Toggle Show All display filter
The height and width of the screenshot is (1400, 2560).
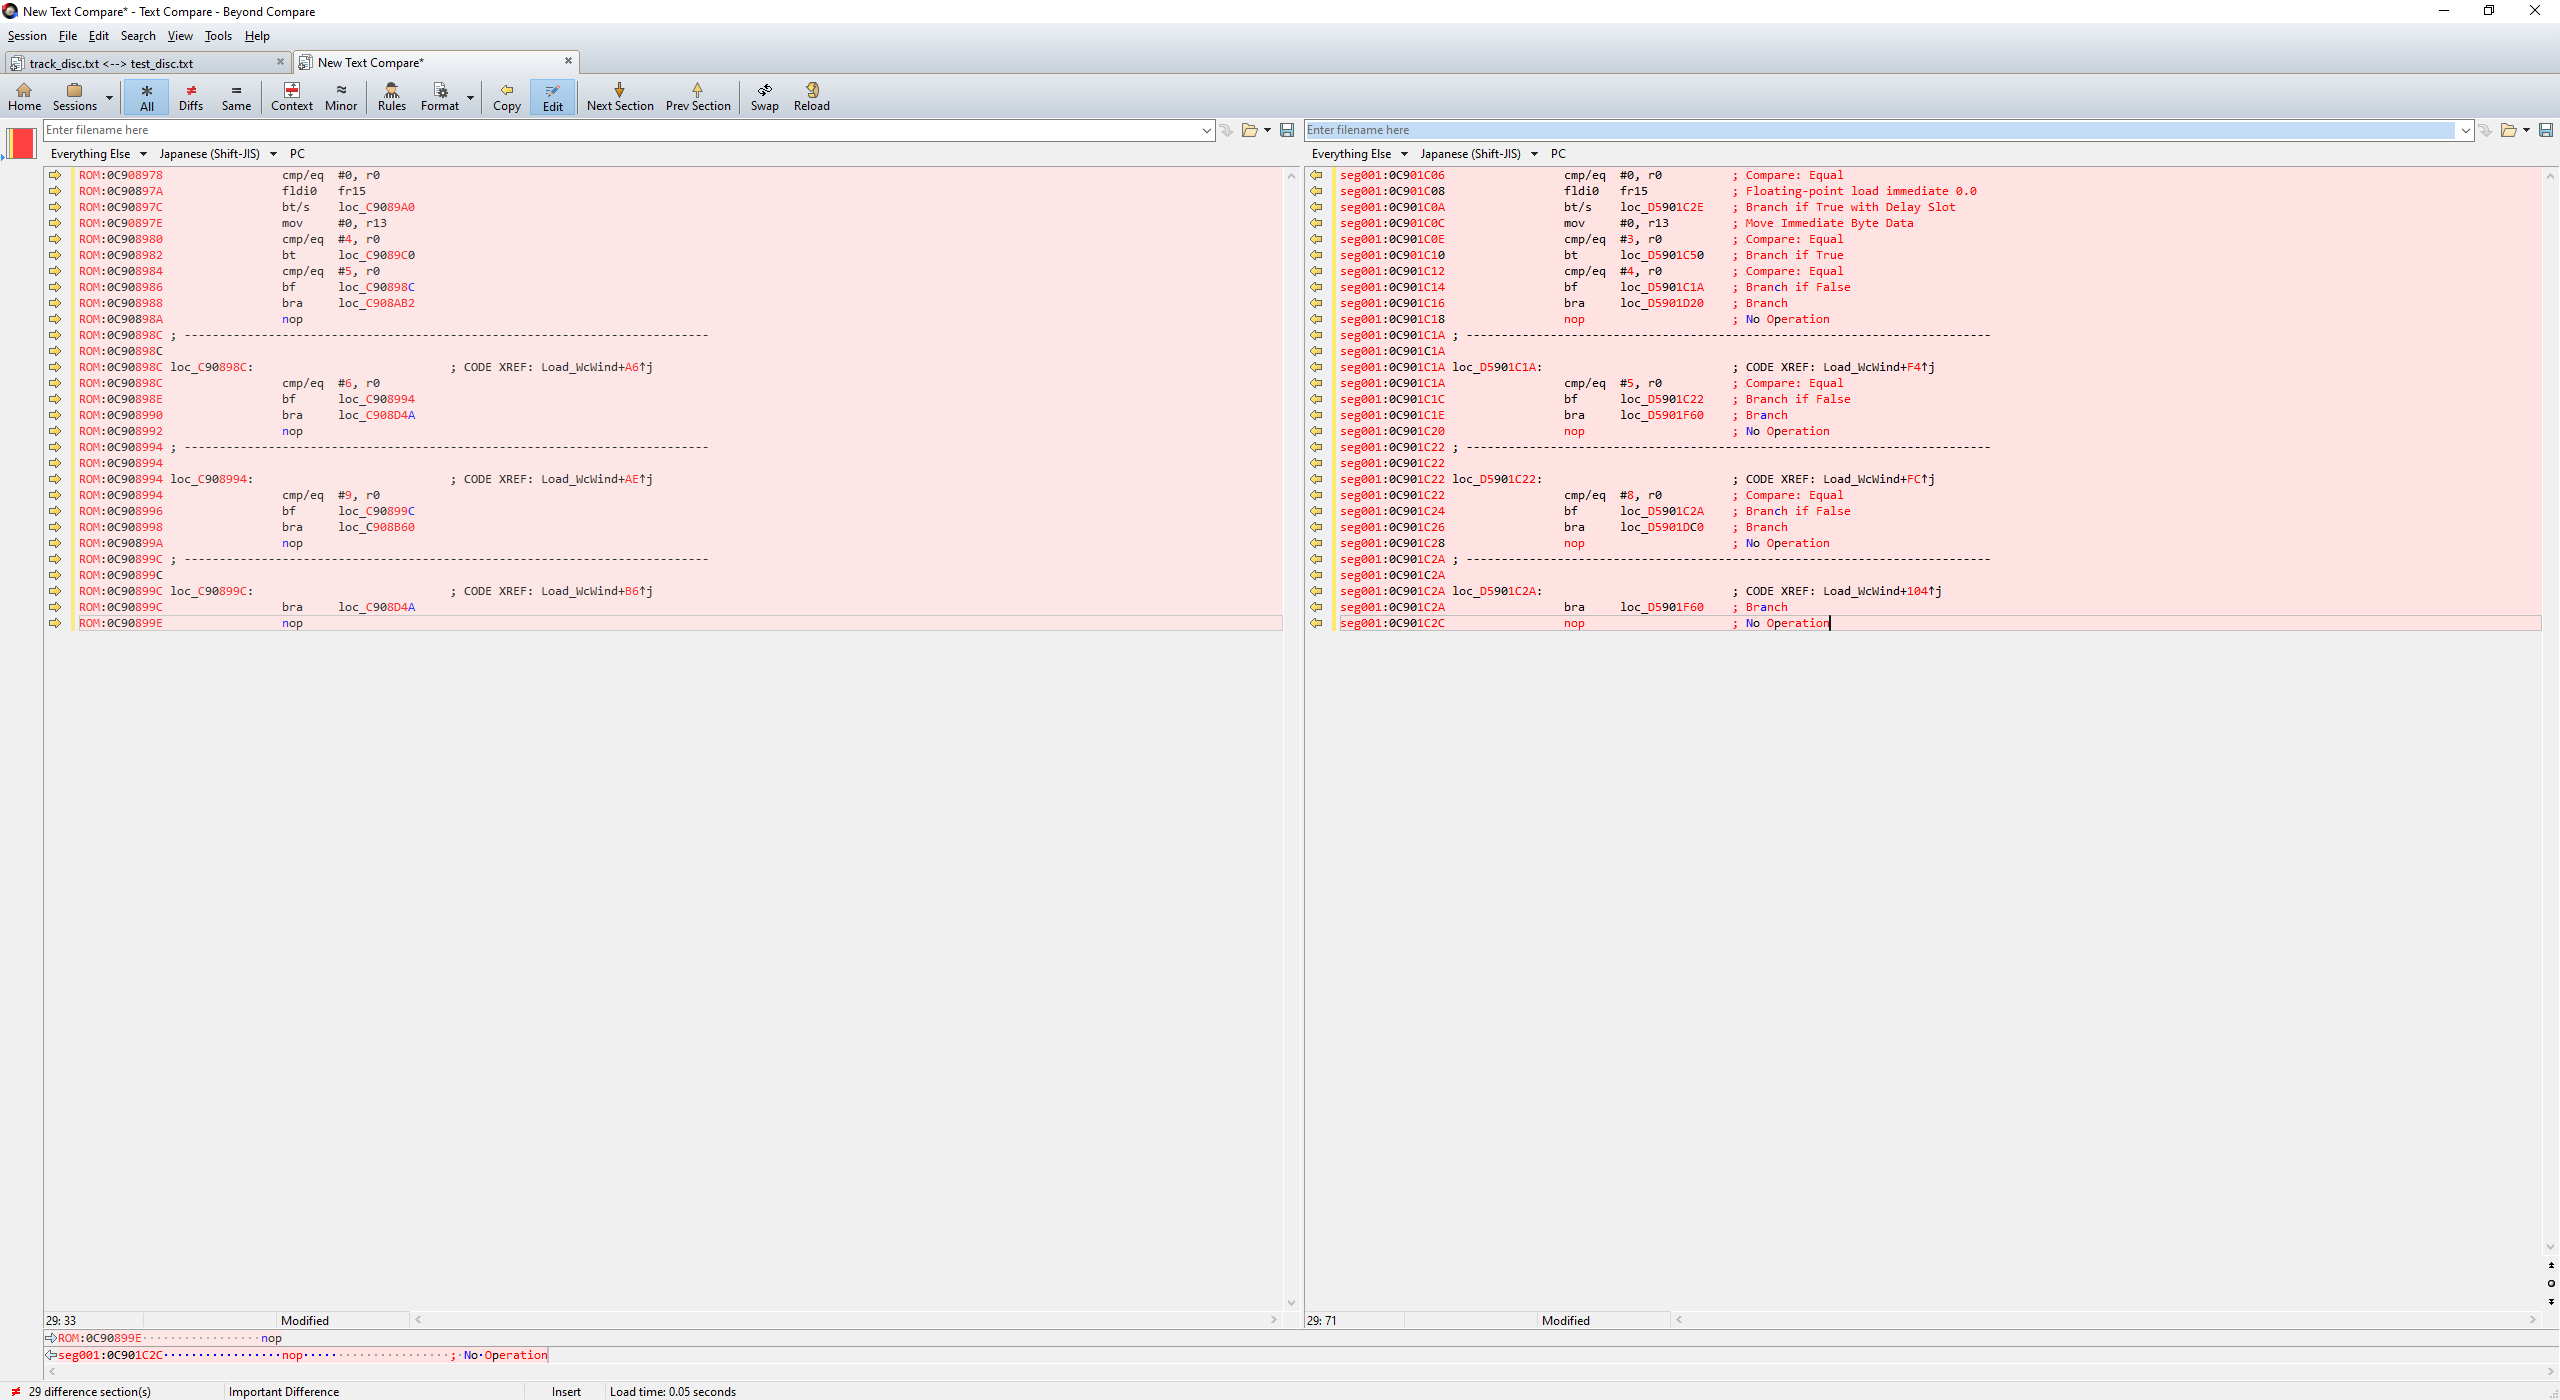point(146,96)
